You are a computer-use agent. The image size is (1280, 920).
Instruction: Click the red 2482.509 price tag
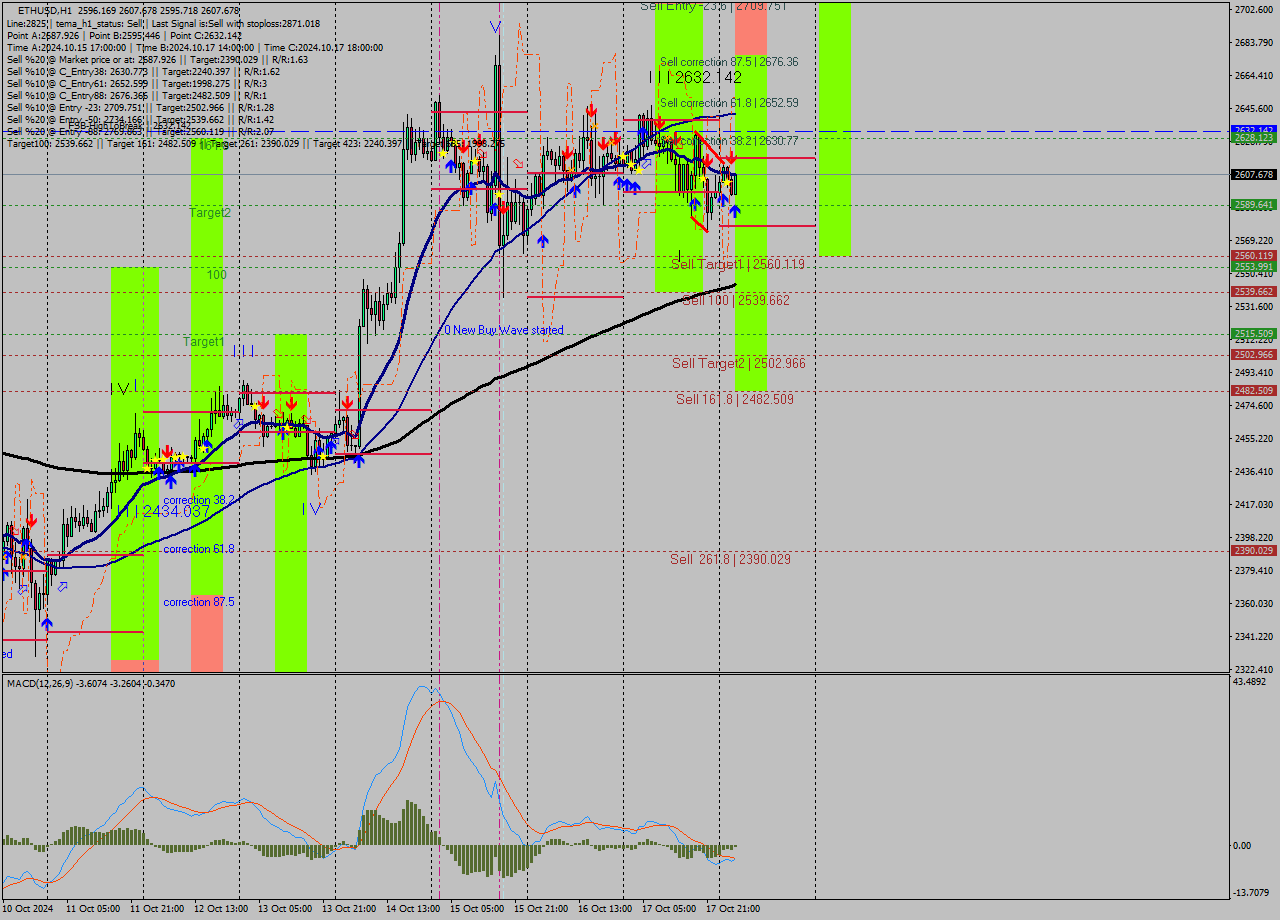coord(1253,391)
